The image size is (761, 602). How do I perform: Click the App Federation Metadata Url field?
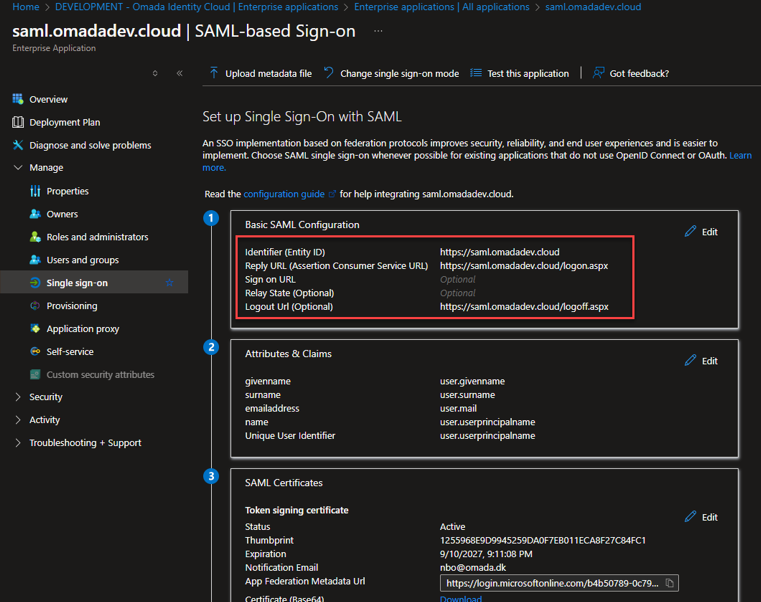coord(559,583)
